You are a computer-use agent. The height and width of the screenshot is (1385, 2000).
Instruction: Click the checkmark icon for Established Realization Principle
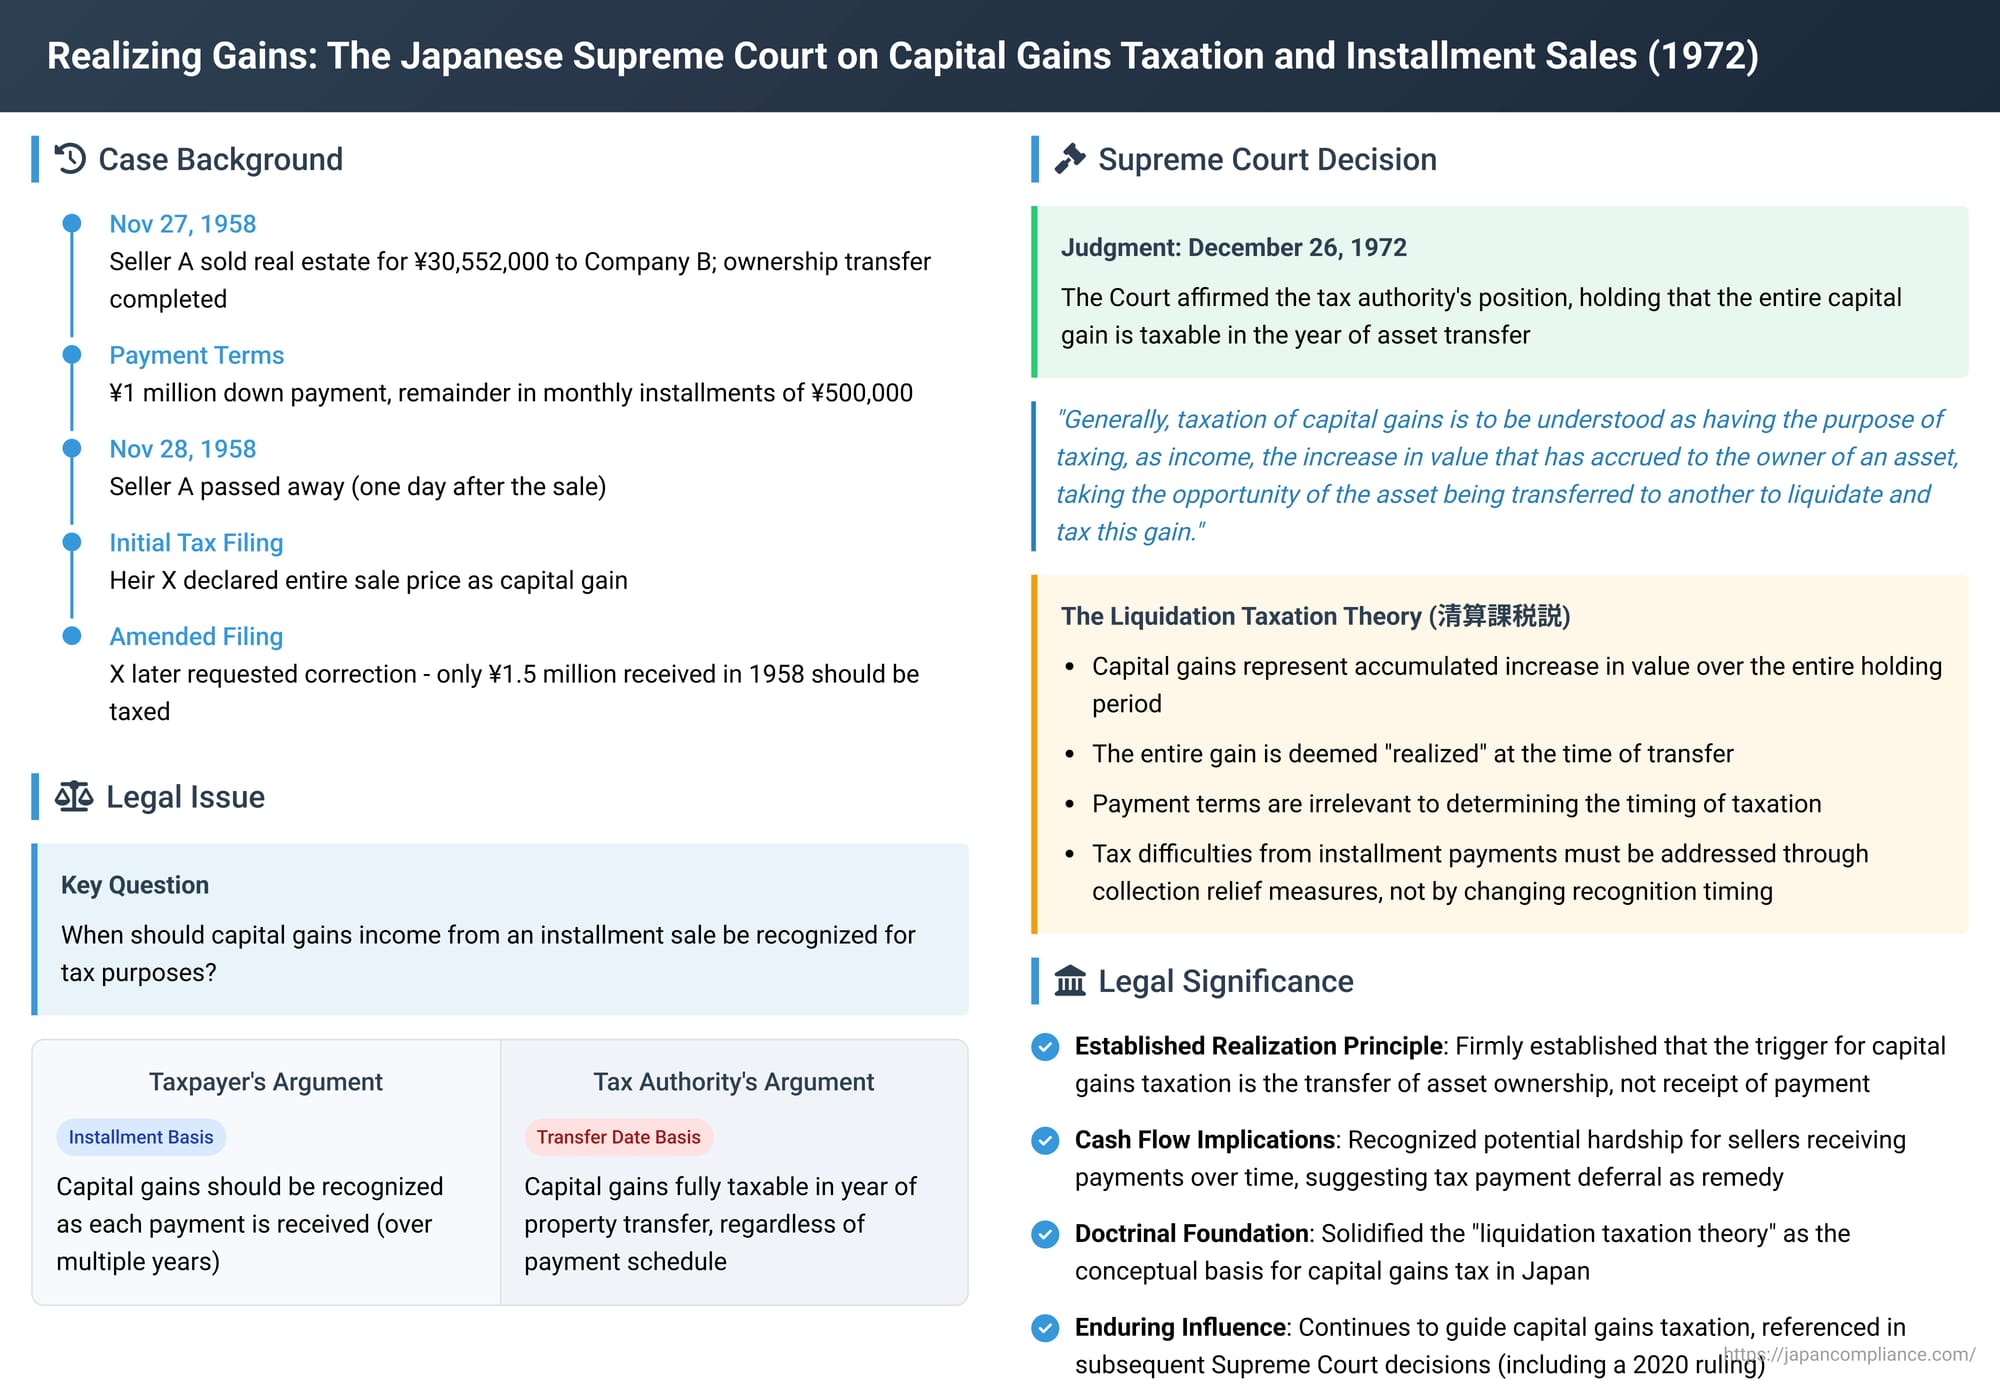(x=1045, y=1046)
